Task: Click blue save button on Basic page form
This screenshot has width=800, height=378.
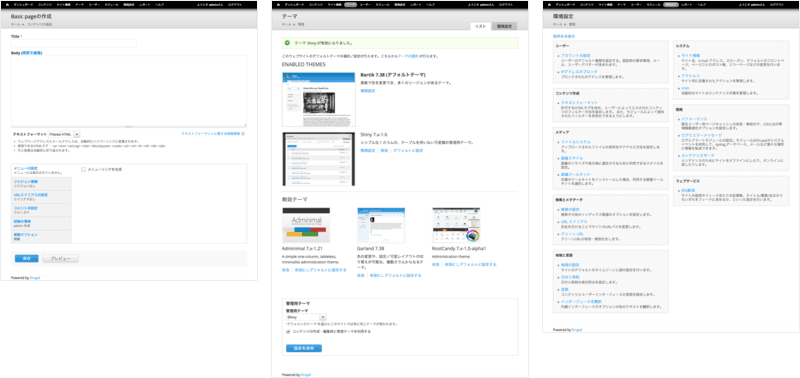Action: click(27, 259)
